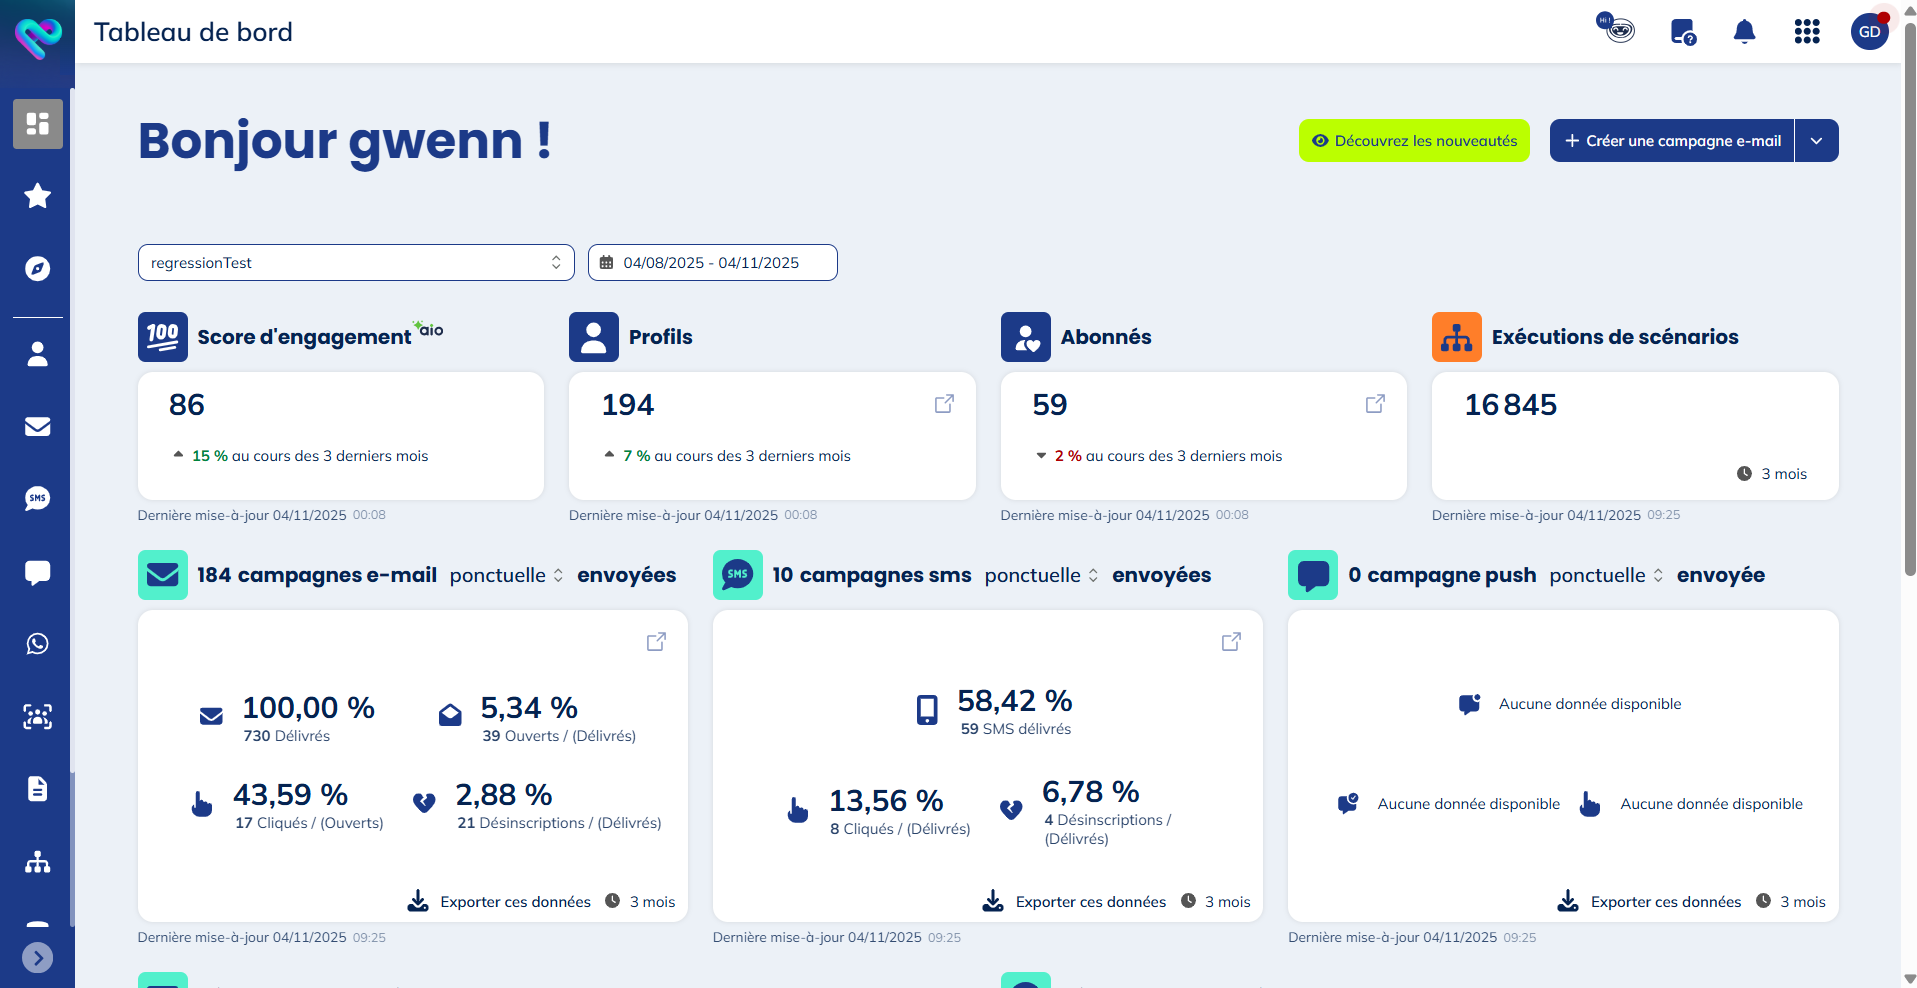Open the Abonnés card external link icon
The image size is (1917, 988).
[1375, 404]
